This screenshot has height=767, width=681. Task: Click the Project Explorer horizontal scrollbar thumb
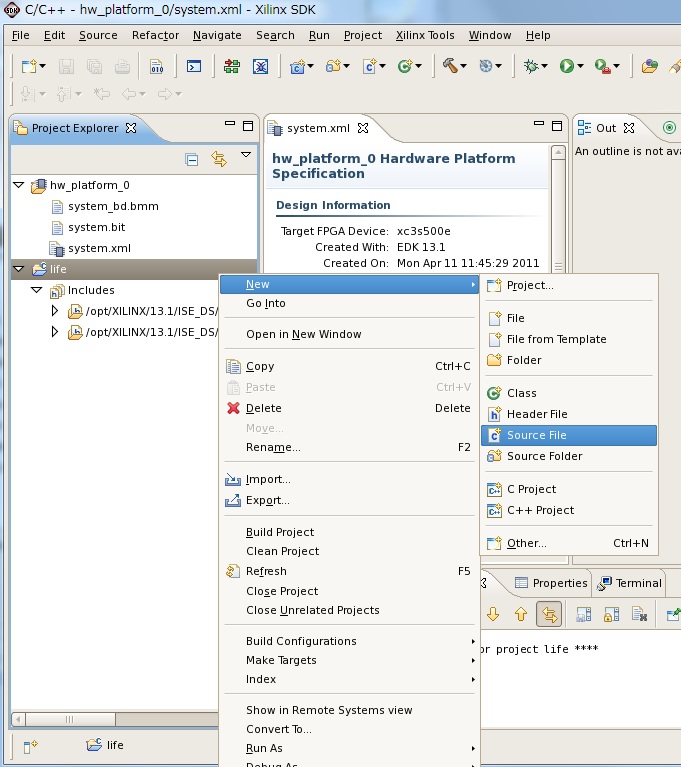point(70,719)
